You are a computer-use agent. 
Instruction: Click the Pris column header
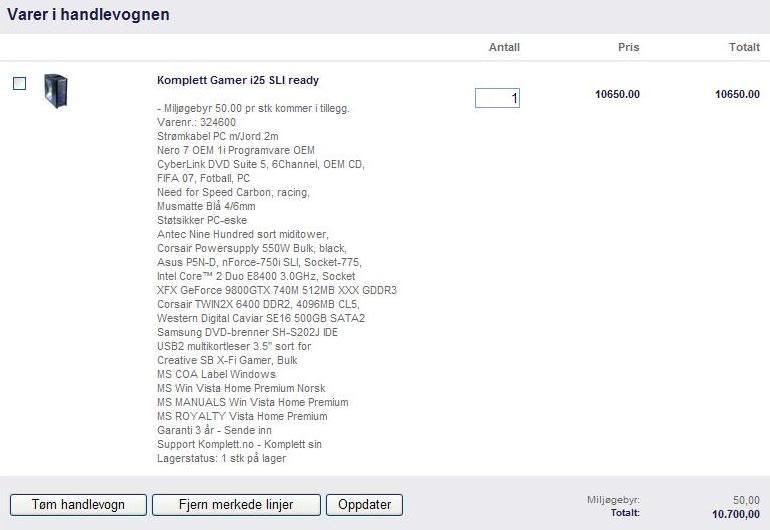pyautogui.click(x=628, y=47)
